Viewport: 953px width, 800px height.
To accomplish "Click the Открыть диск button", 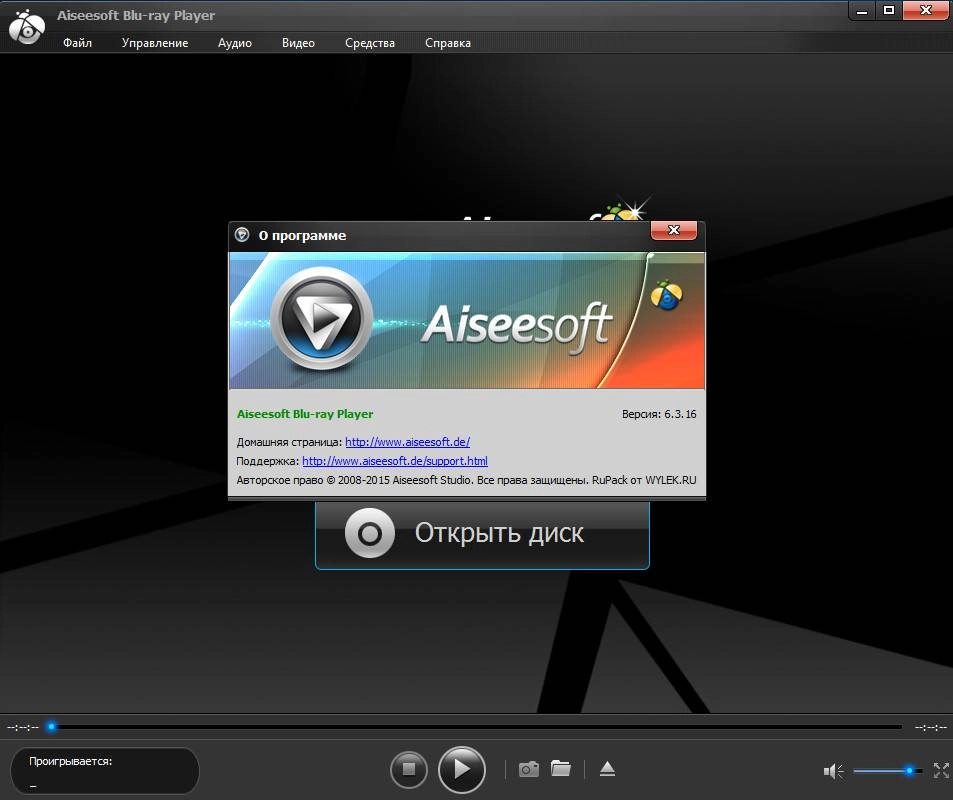I will coord(482,534).
